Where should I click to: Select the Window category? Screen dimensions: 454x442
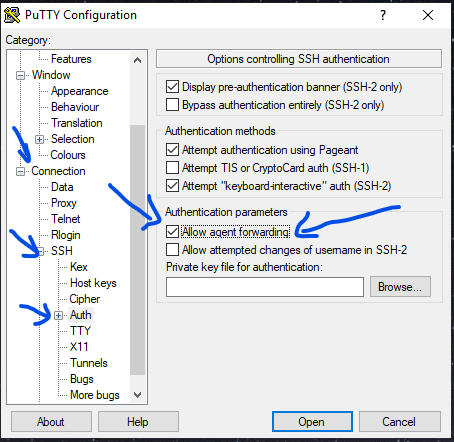click(x=51, y=75)
